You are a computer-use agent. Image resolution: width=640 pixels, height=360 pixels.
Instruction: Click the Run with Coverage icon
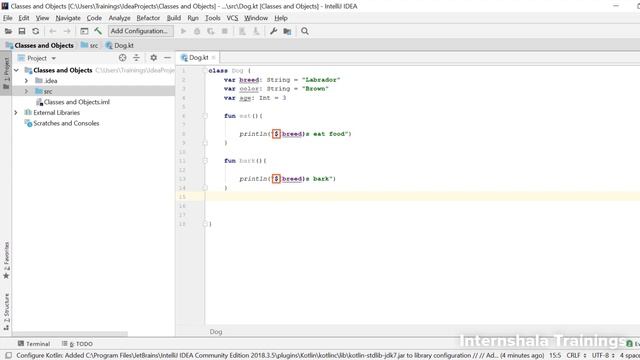(211, 31)
